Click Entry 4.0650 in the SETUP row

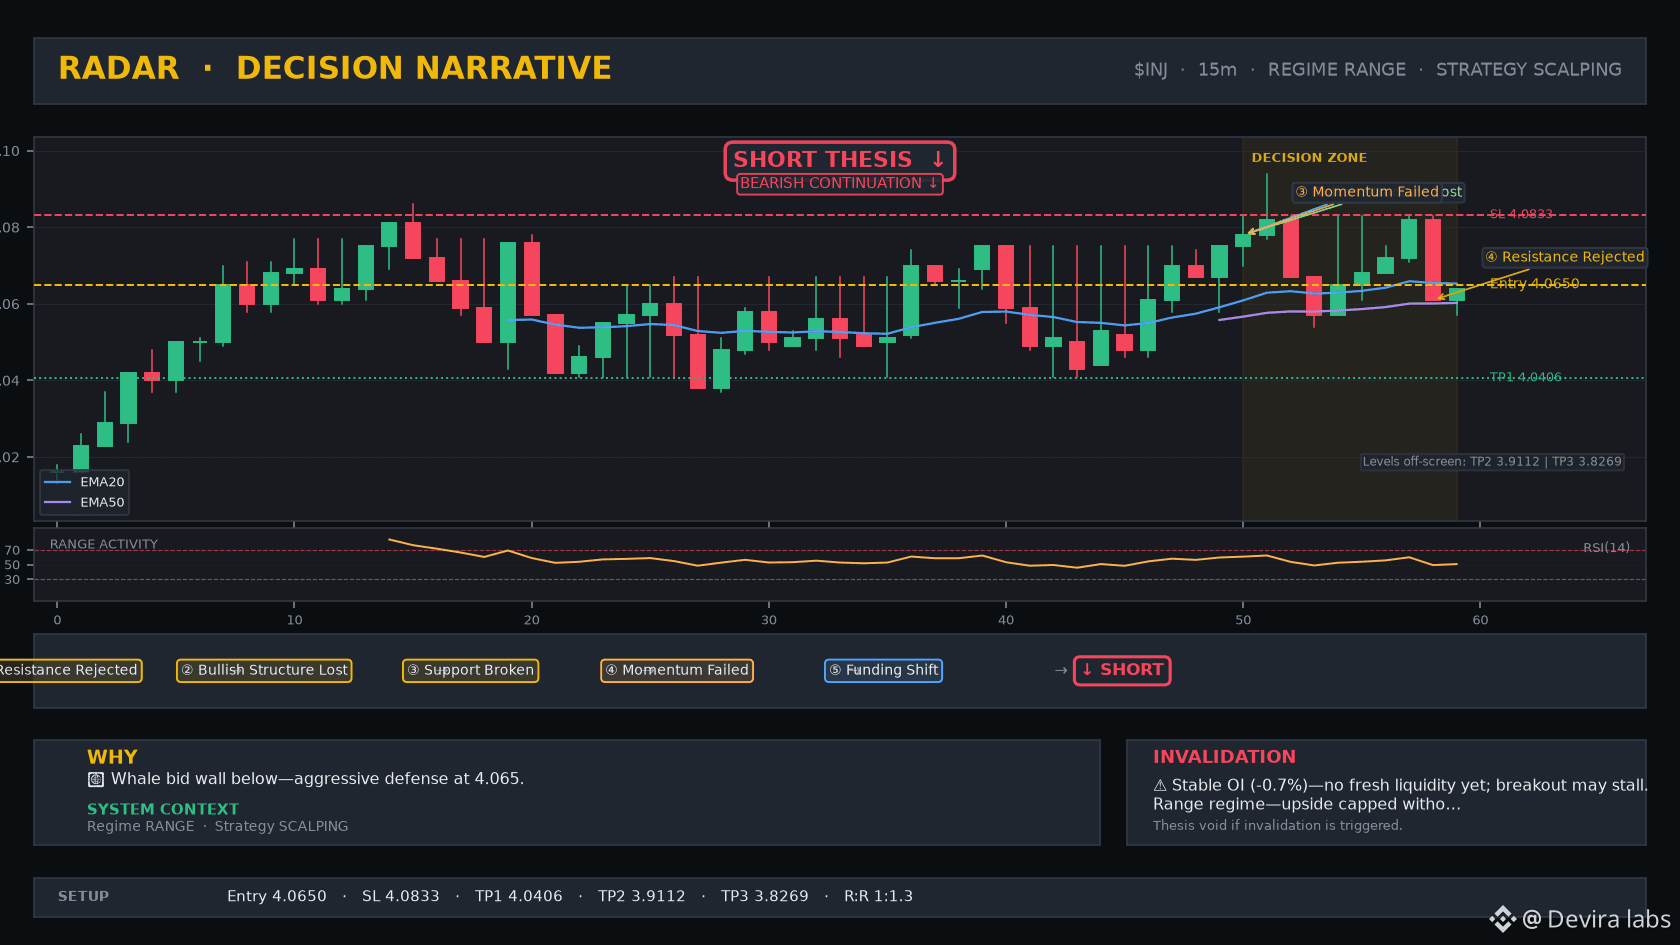click(x=277, y=897)
